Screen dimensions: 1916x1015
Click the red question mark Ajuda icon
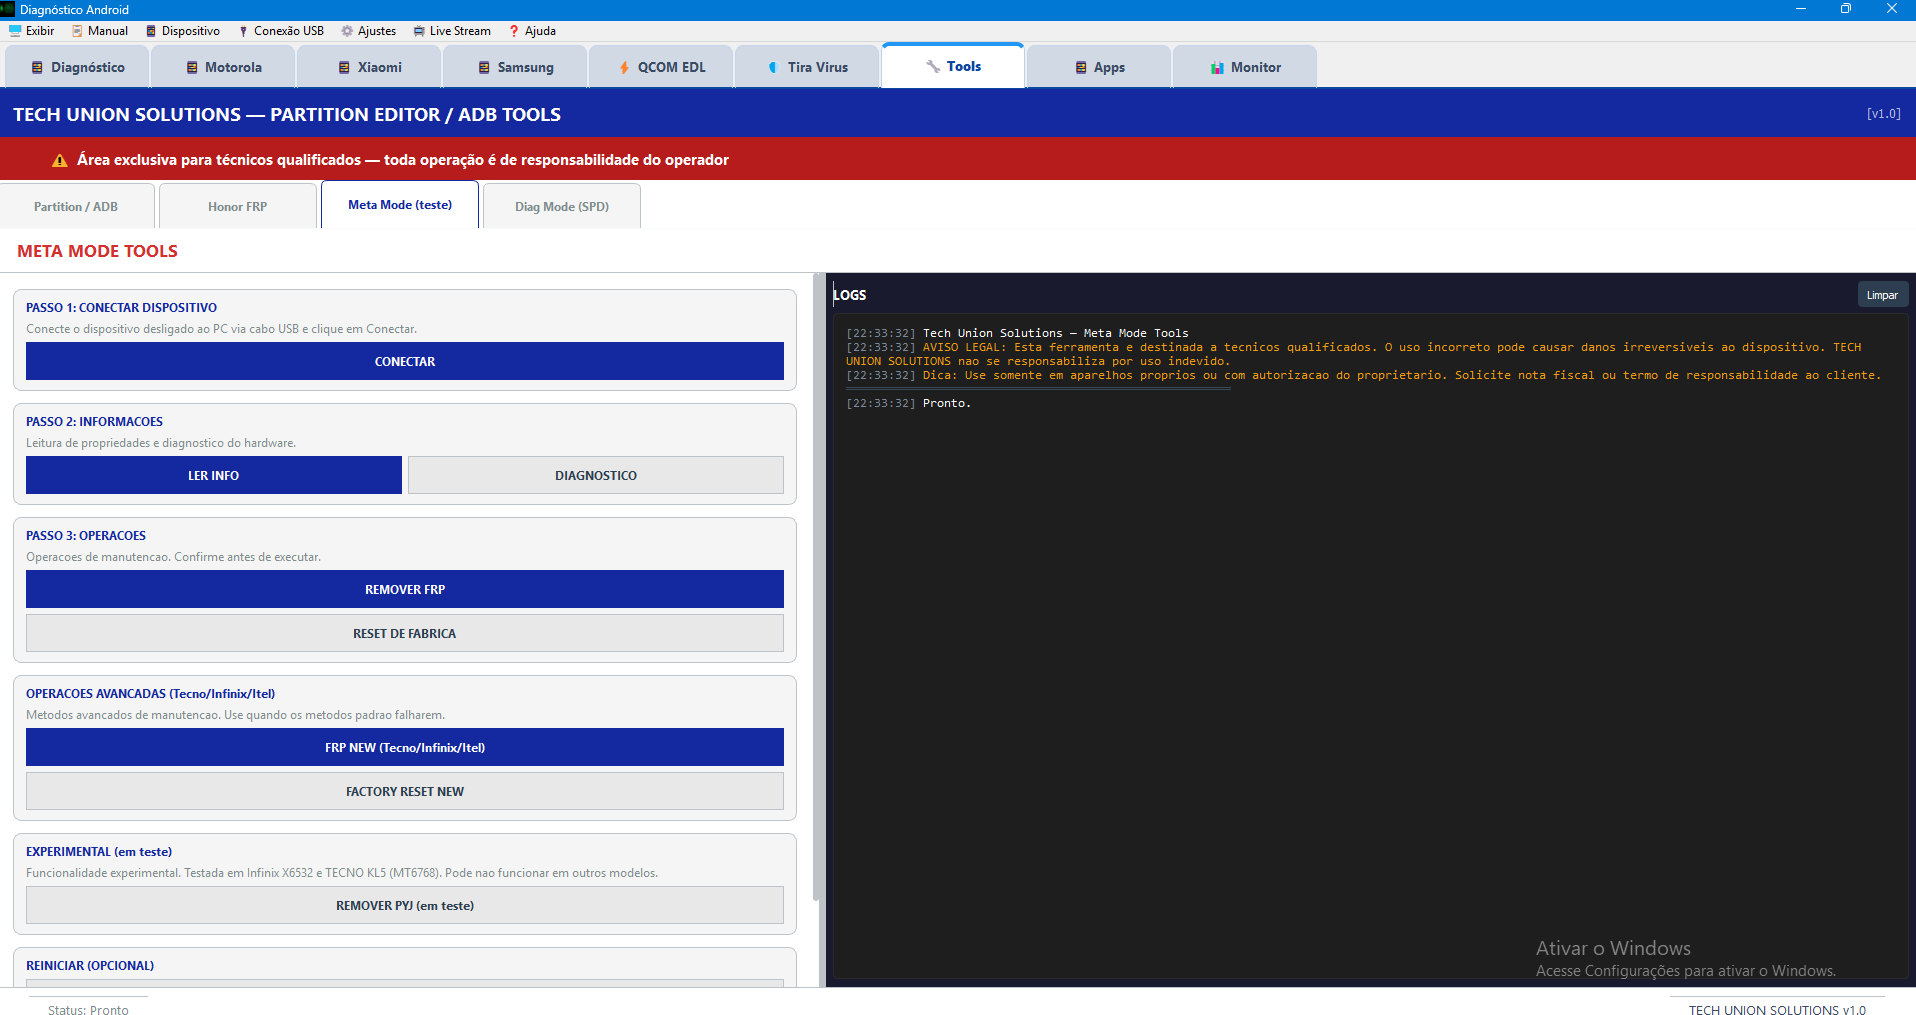tap(514, 31)
